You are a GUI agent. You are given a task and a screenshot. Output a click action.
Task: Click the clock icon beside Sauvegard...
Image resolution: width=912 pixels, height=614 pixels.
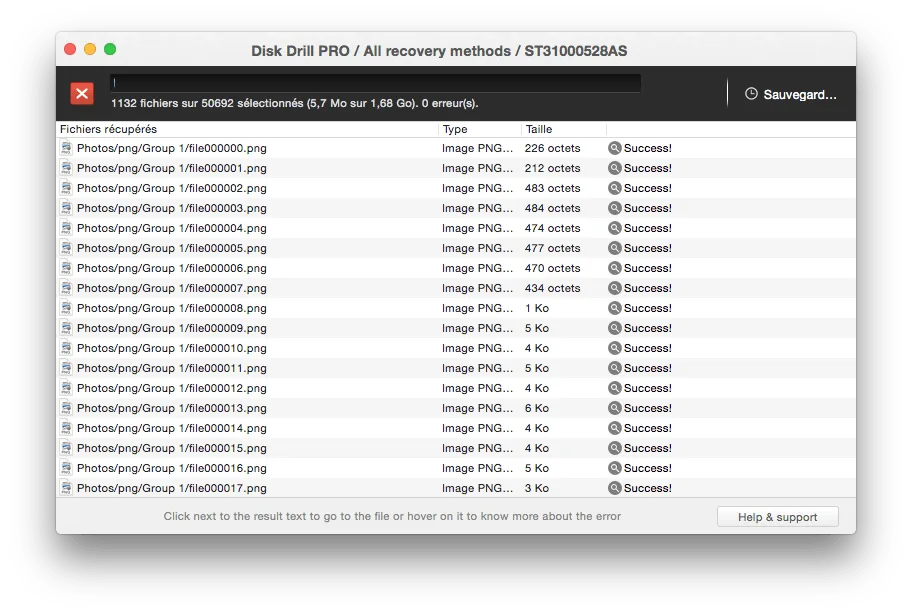tap(751, 94)
